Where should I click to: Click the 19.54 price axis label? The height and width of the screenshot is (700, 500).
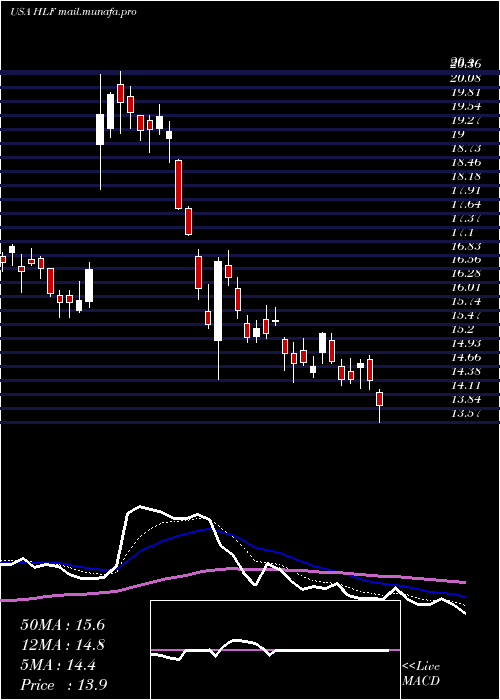[465, 106]
